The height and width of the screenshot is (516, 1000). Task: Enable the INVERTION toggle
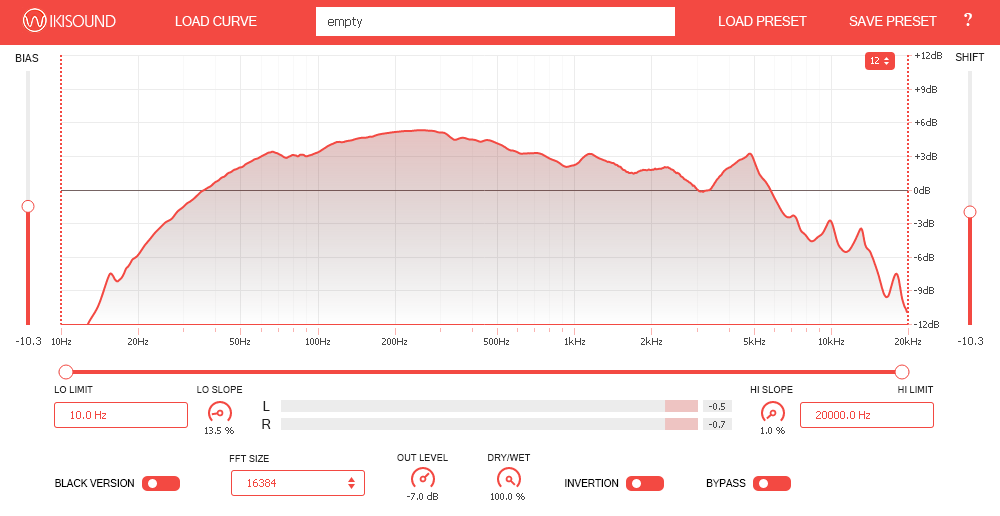point(645,484)
